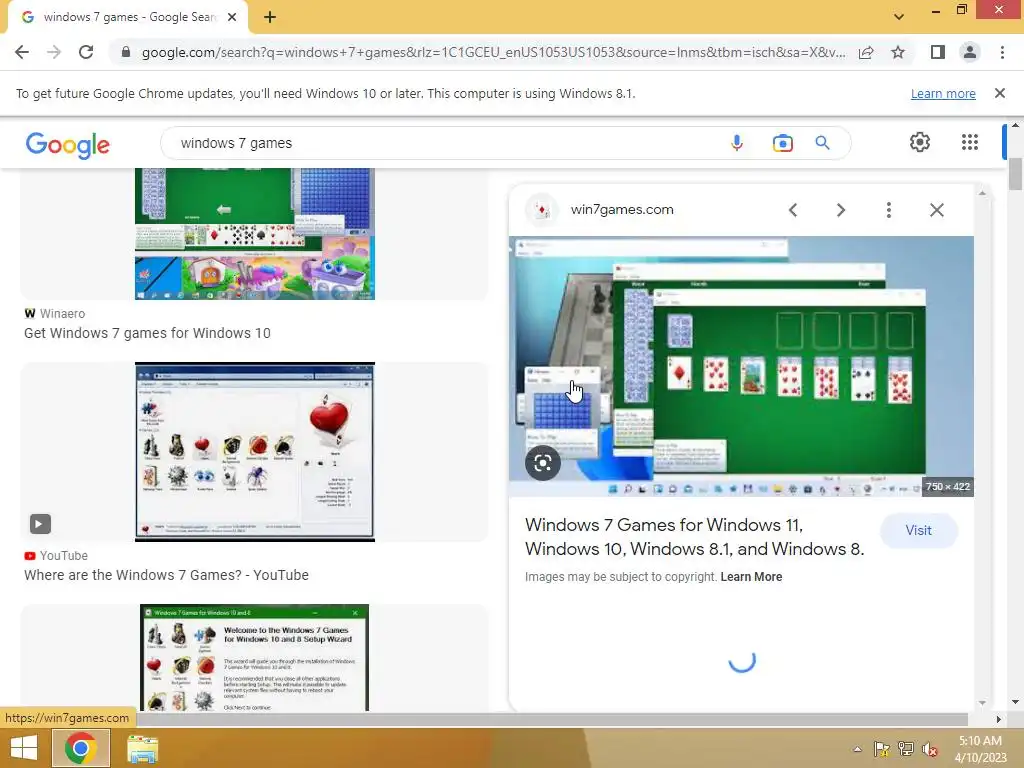Dismiss the Chrome update notification bar
Image resolution: width=1024 pixels, height=768 pixels.
[1000, 93]
